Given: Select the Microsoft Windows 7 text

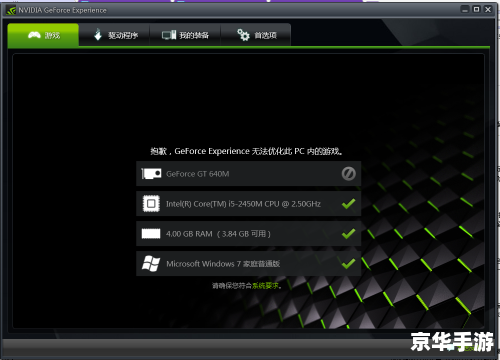Looking at the screenshot, I should pyautogui.click(x=223, y=264).
